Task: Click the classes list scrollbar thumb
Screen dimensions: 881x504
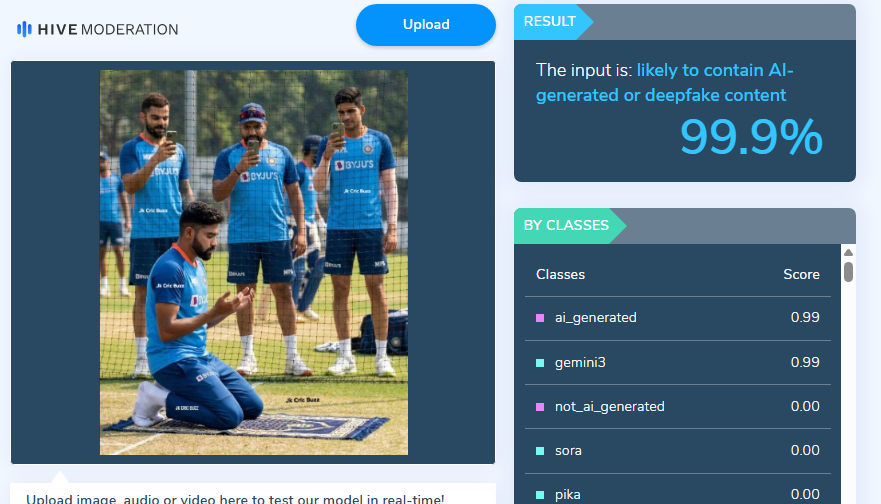Action: pos(848,272)
